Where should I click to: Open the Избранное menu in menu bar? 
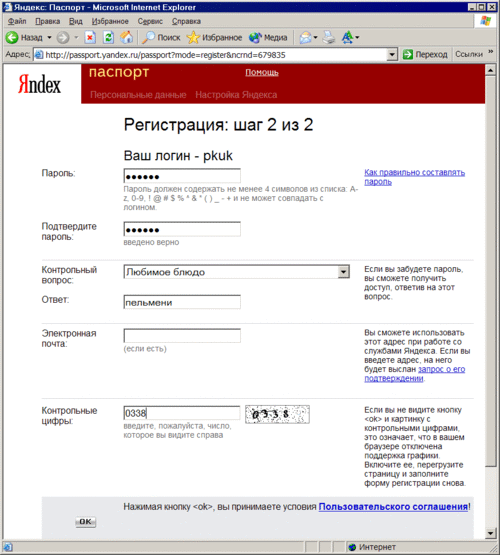(110, 21)
